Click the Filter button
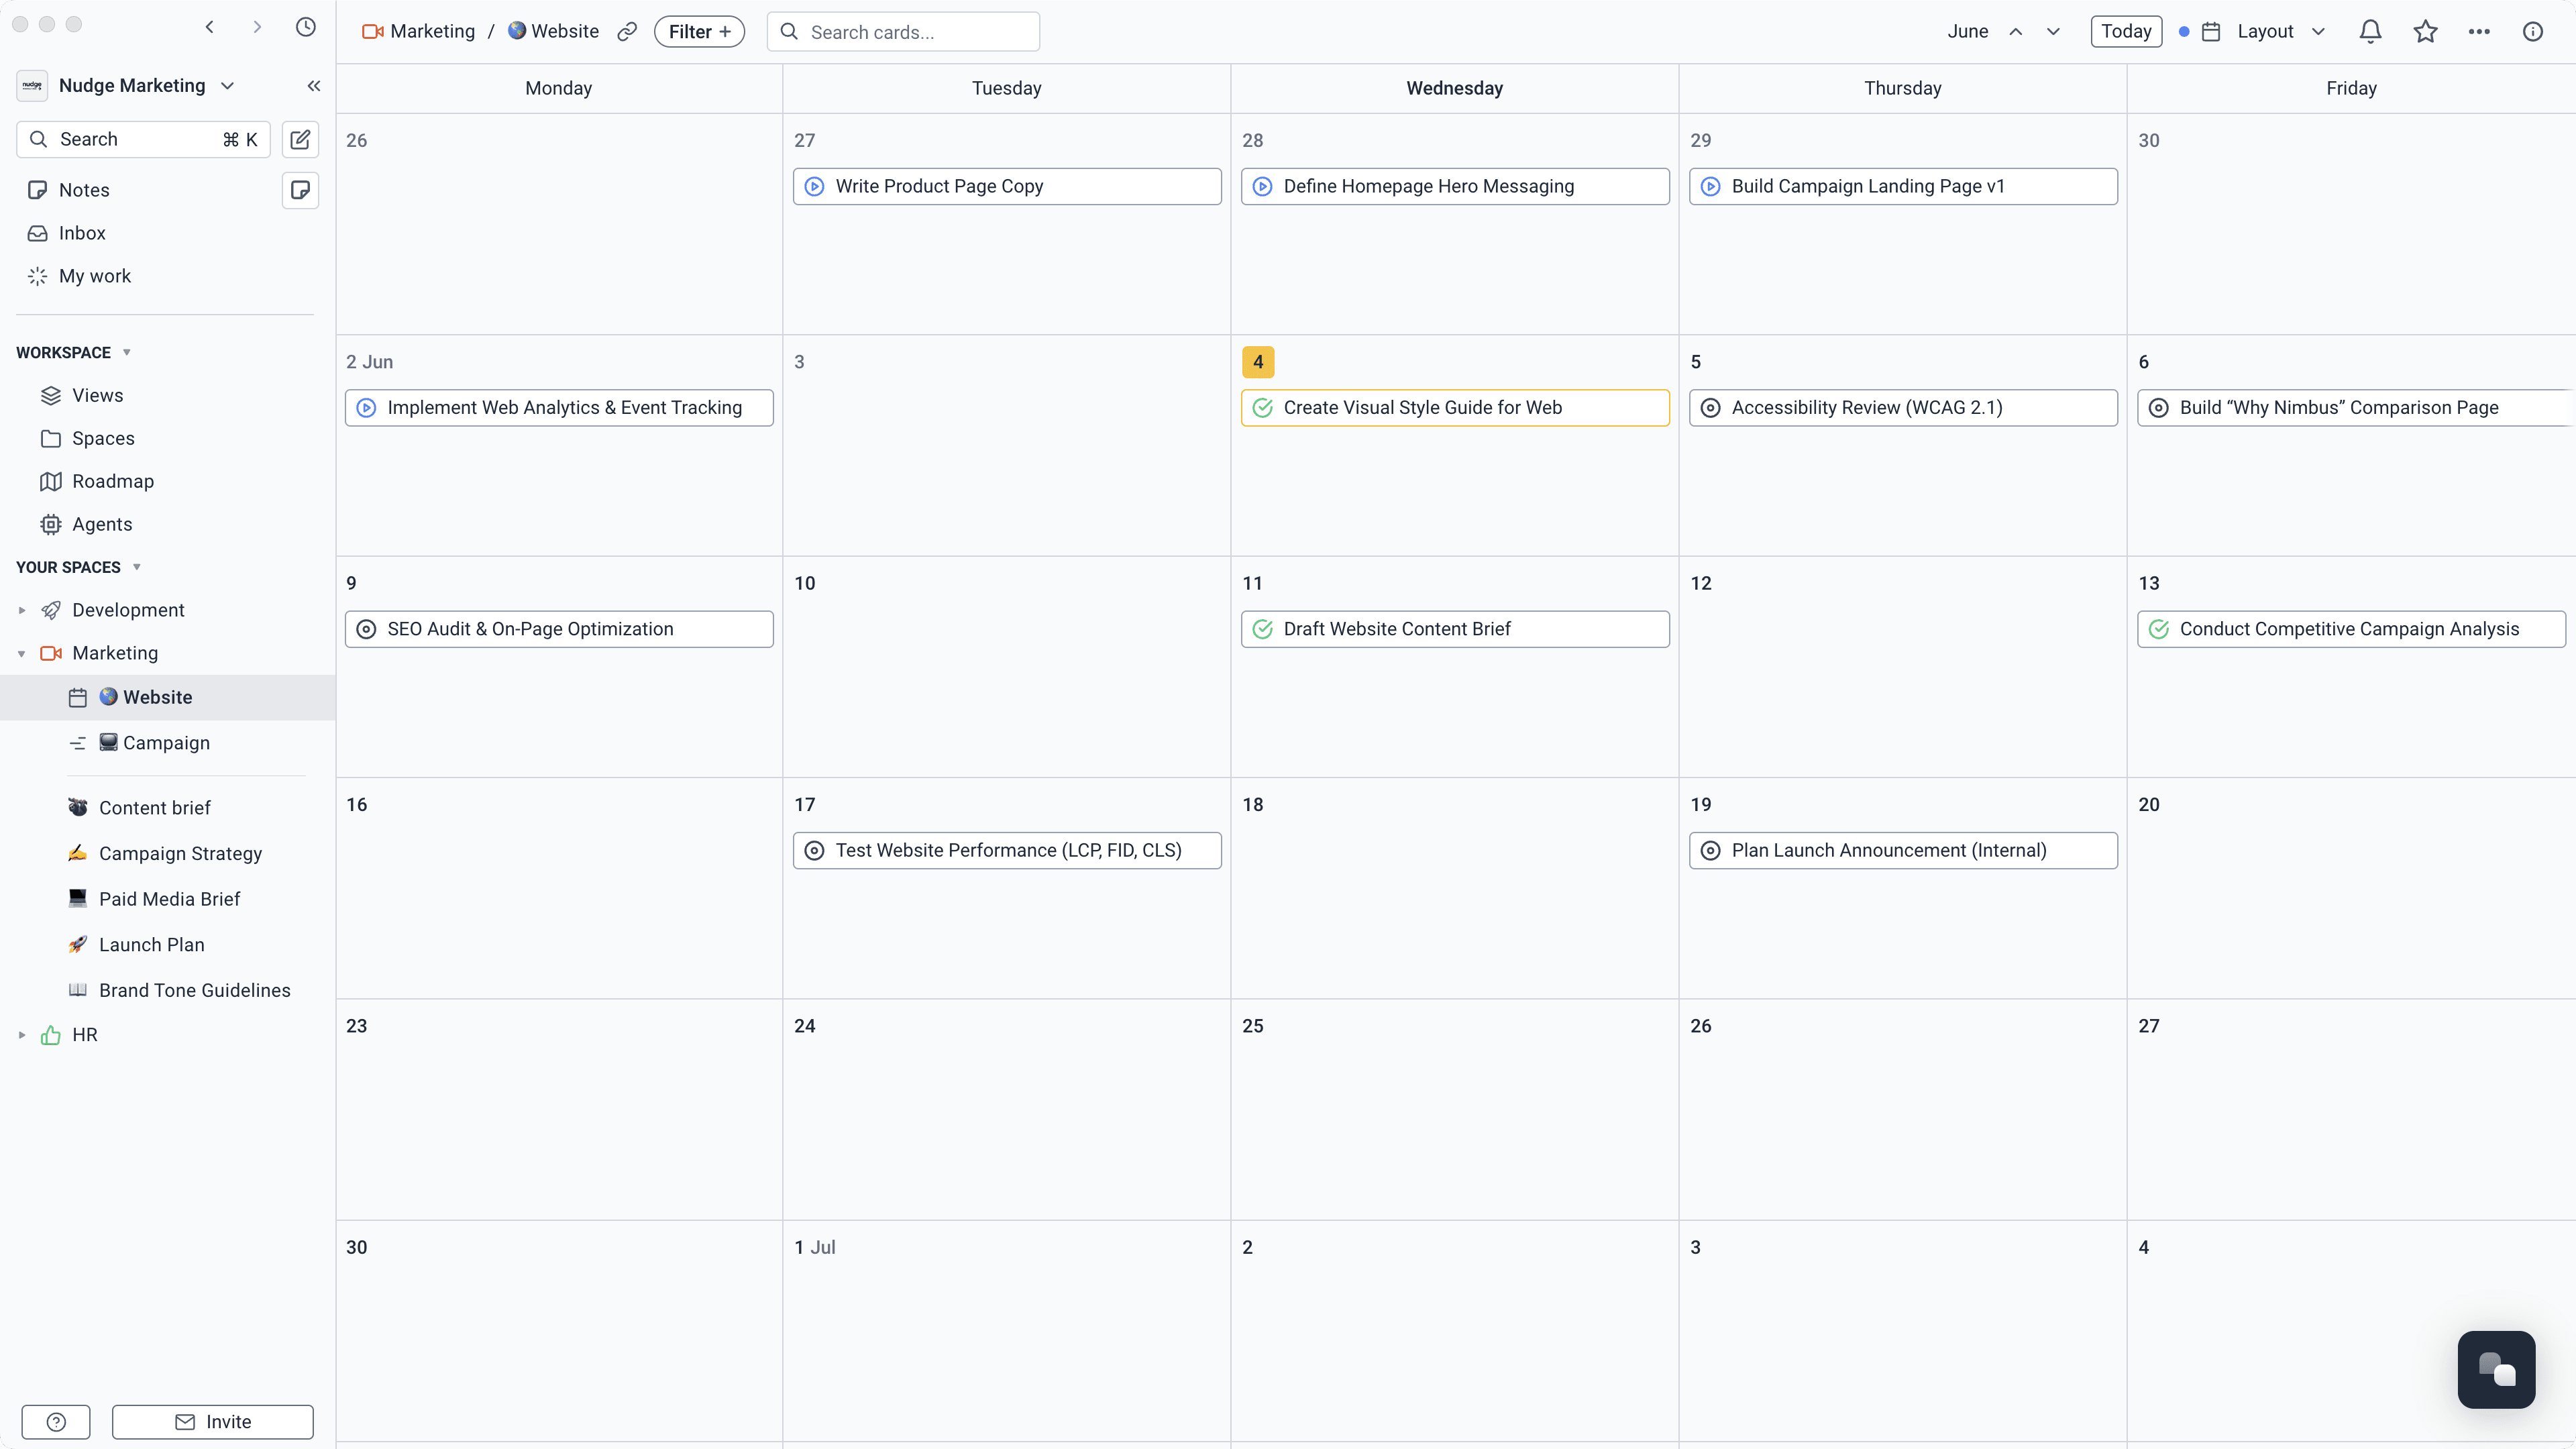 pos(699,32)
